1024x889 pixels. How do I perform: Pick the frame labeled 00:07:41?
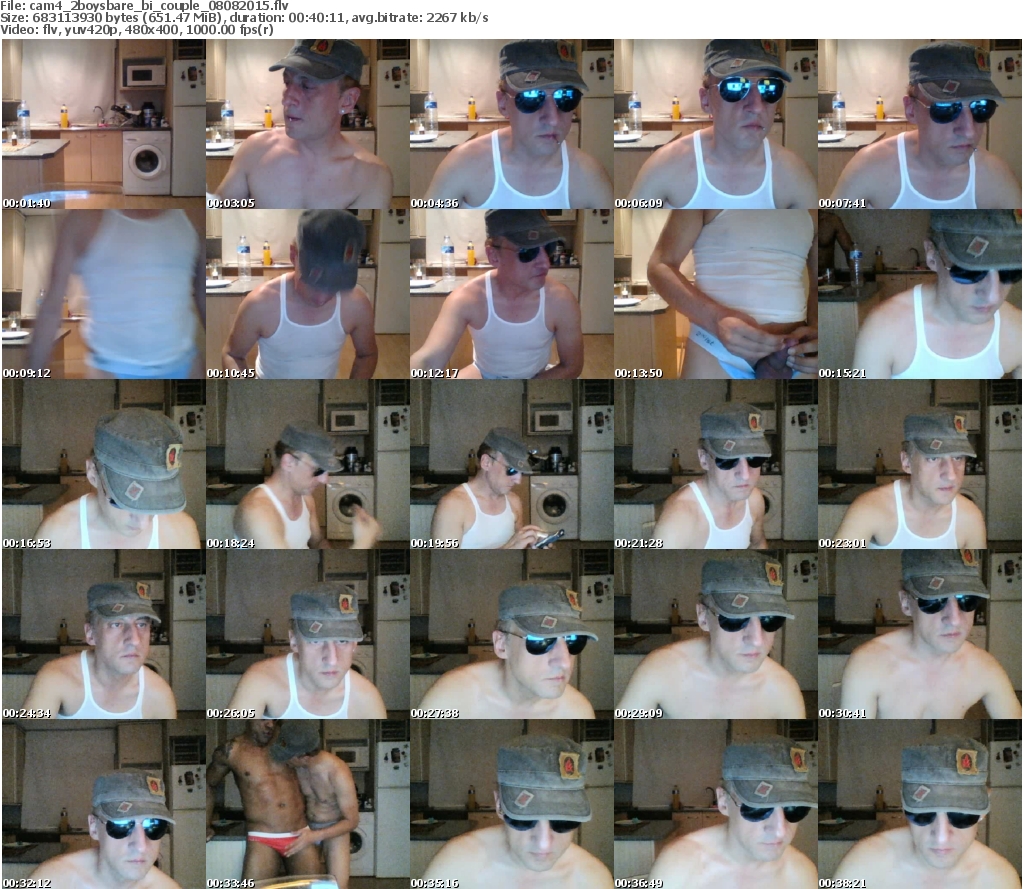[920, 124]
